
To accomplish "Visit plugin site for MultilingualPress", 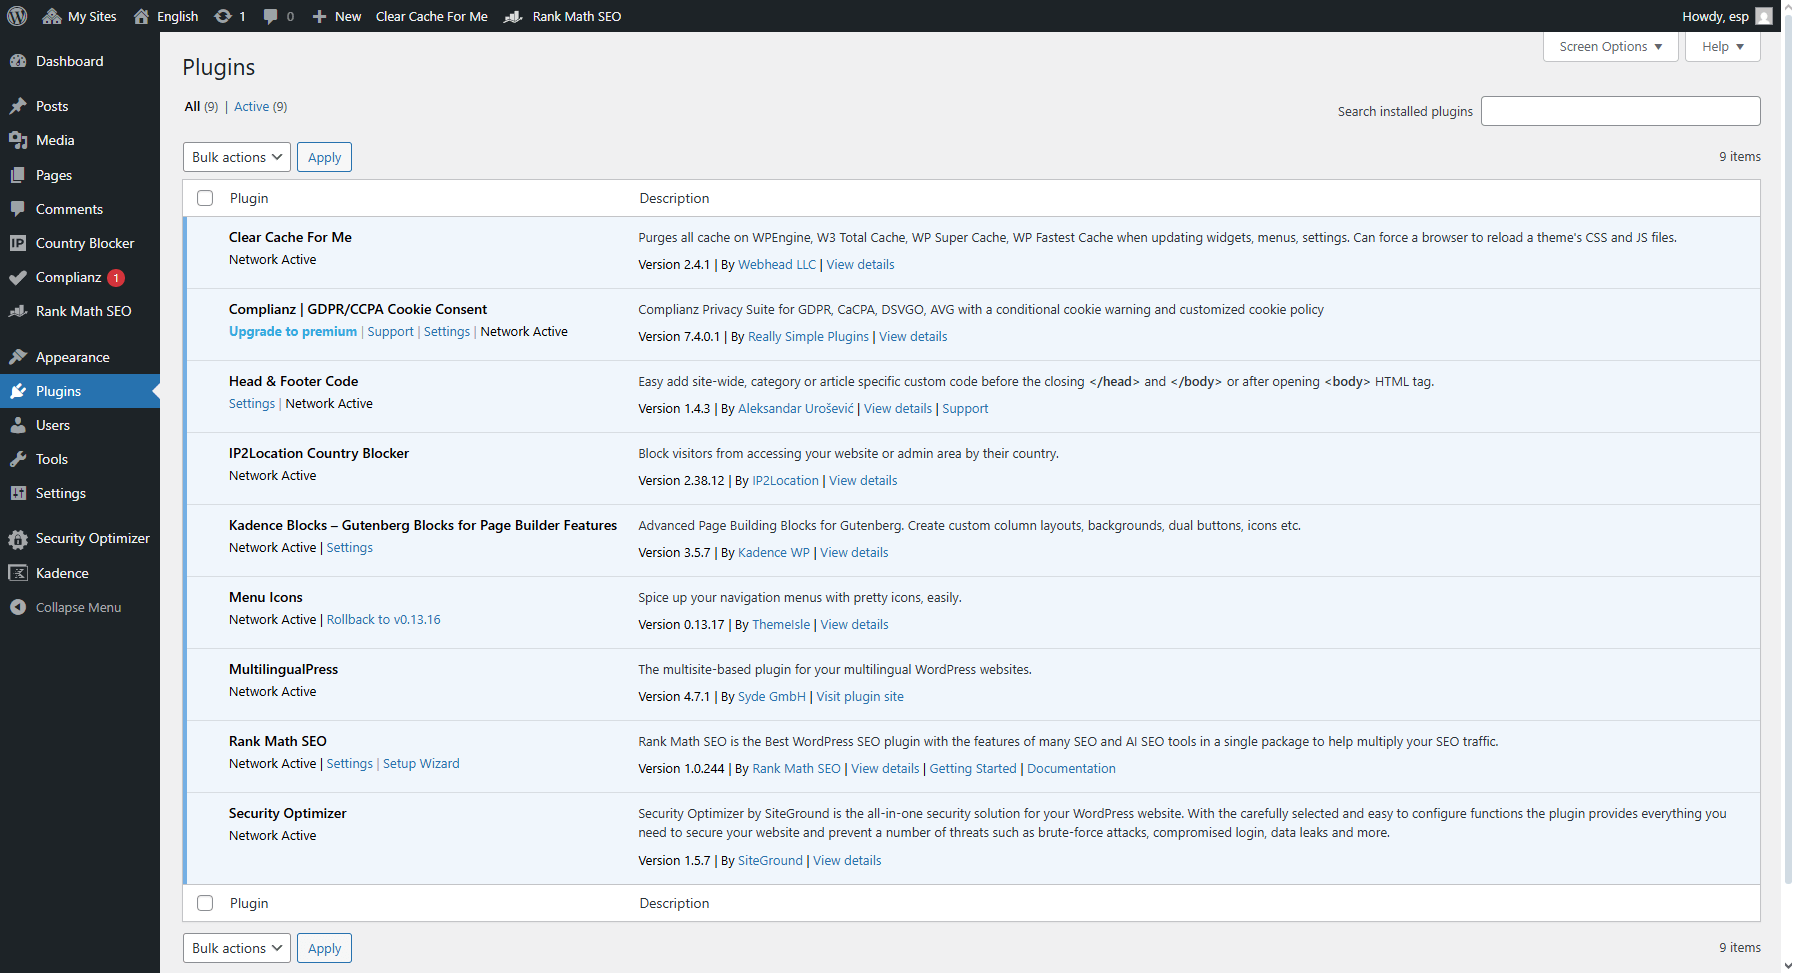I will point(860,697).
